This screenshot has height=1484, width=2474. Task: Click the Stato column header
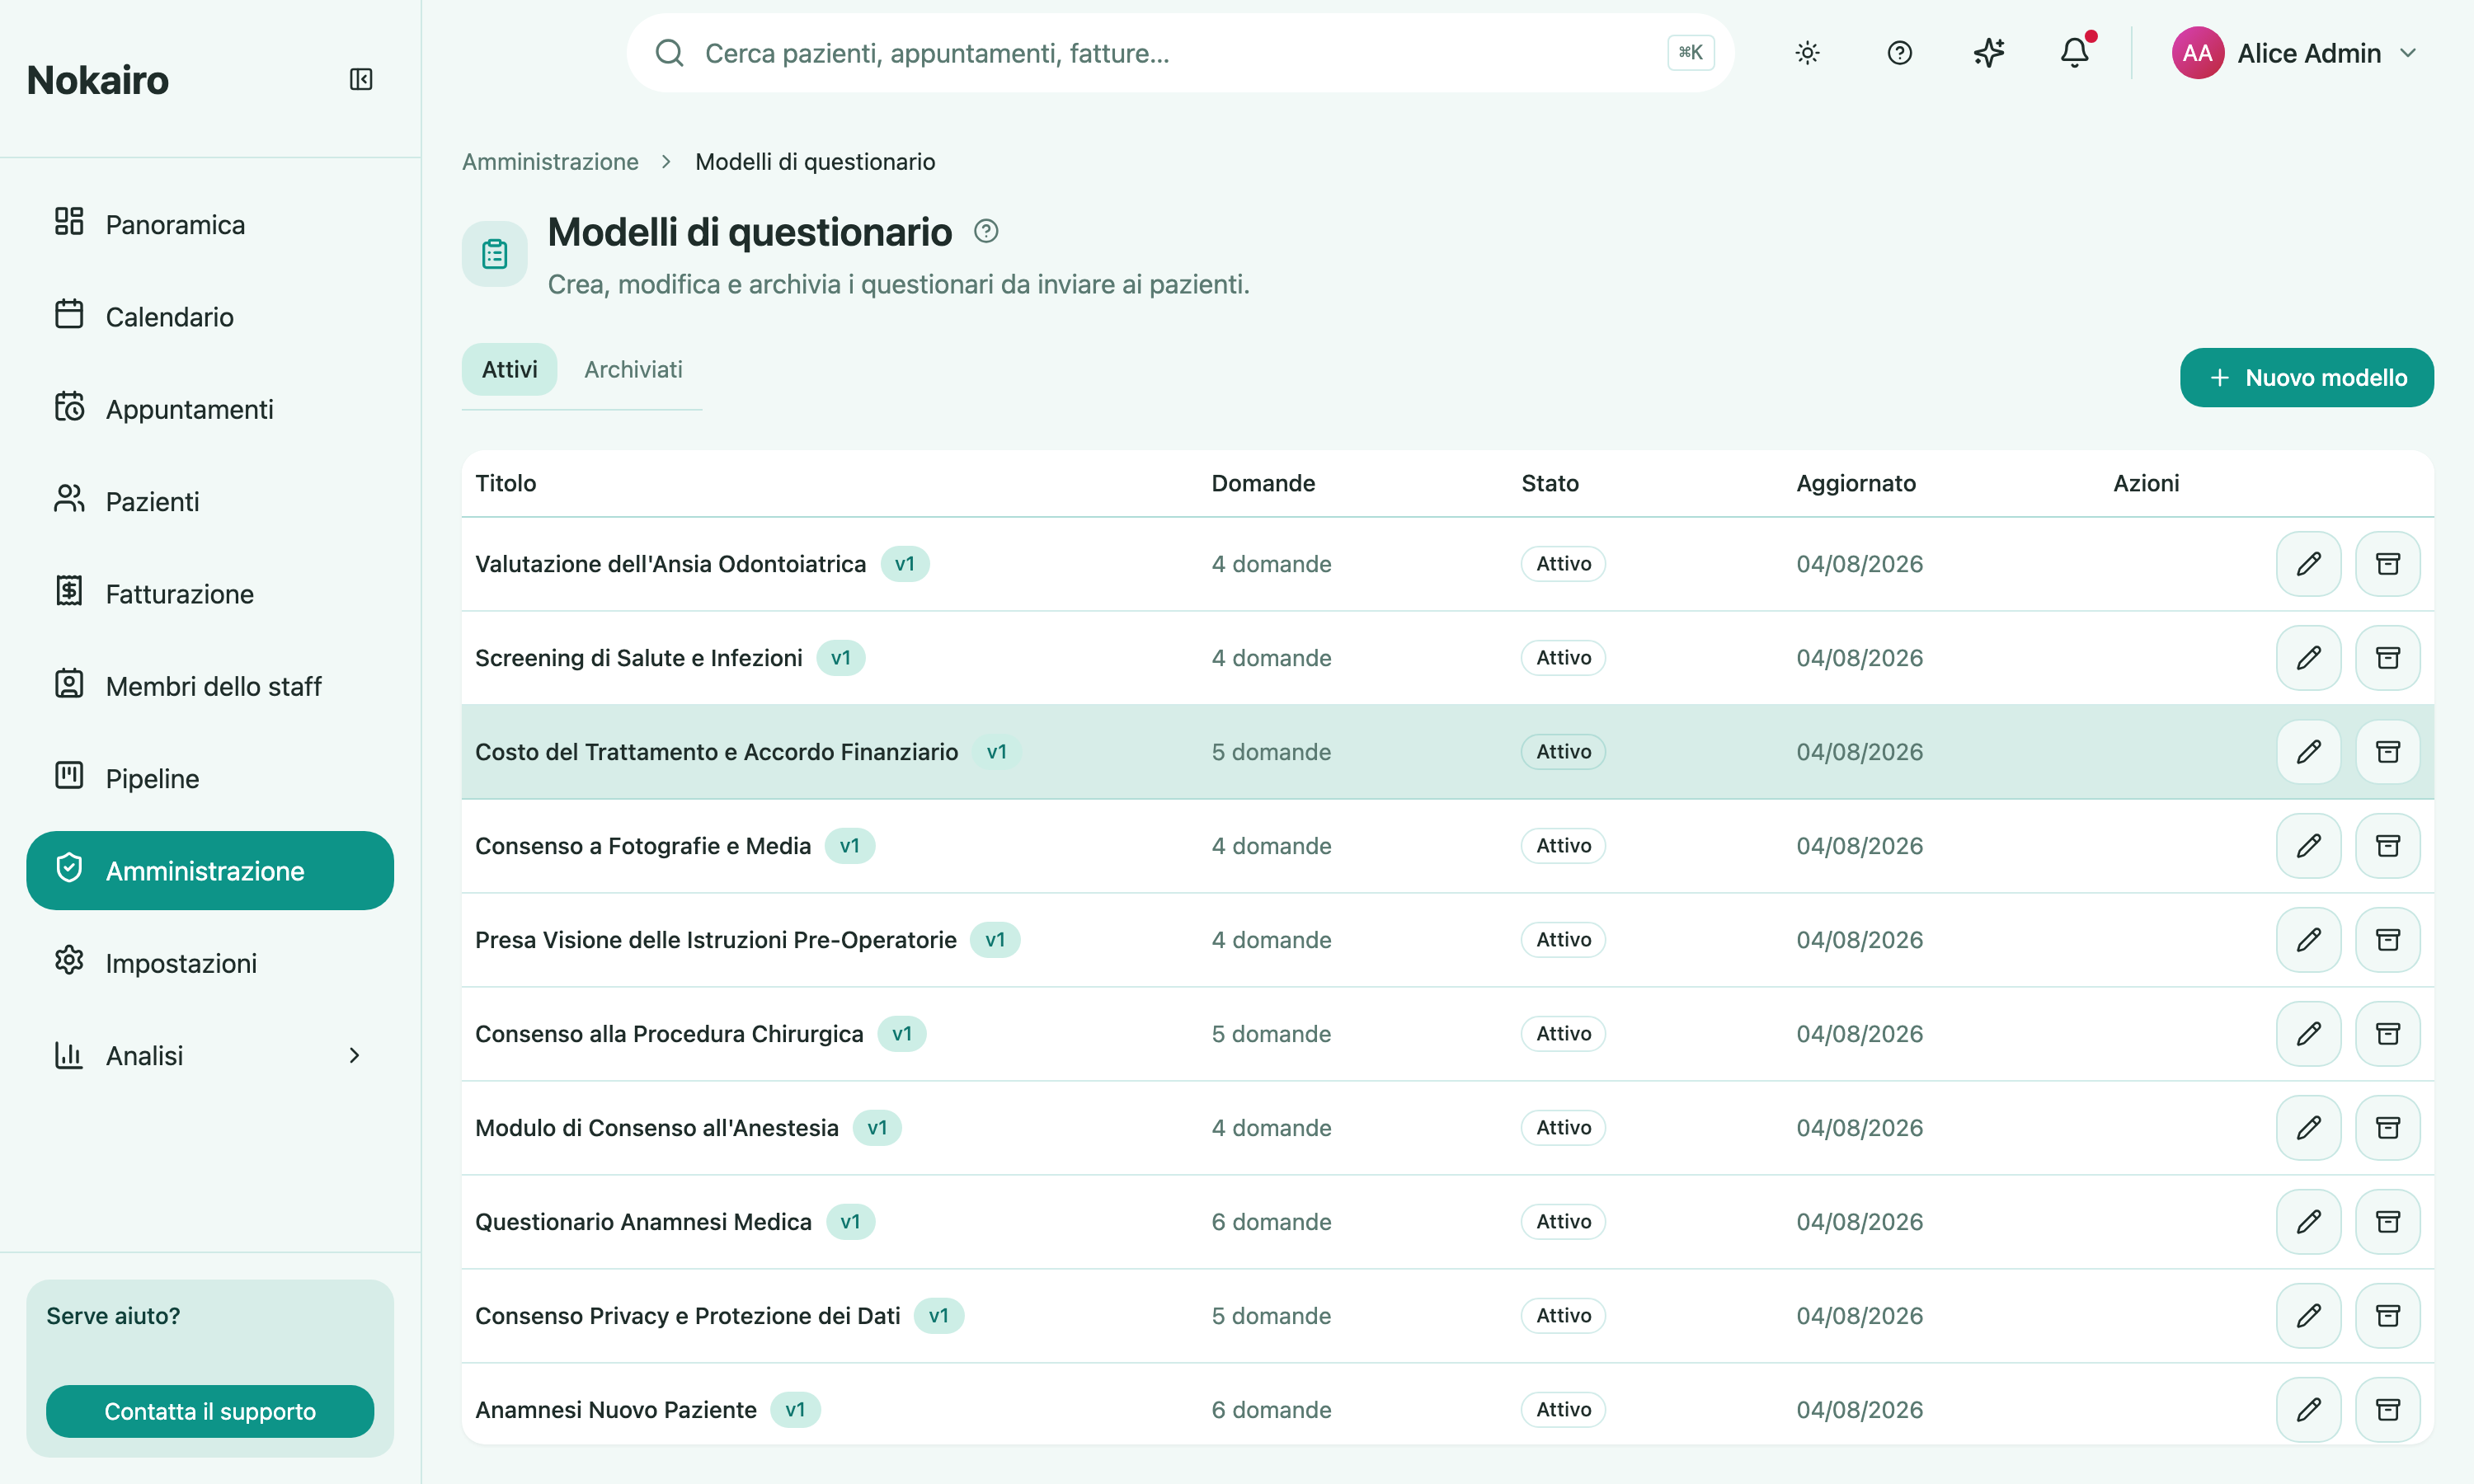click(1550, 483)
